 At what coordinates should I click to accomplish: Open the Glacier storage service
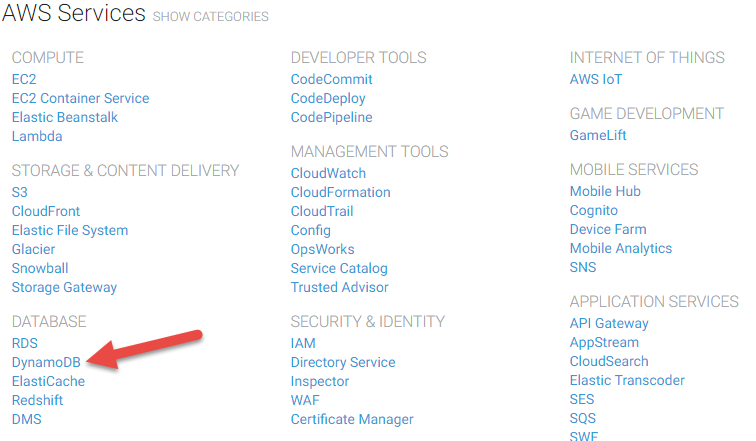coord(34,249)
